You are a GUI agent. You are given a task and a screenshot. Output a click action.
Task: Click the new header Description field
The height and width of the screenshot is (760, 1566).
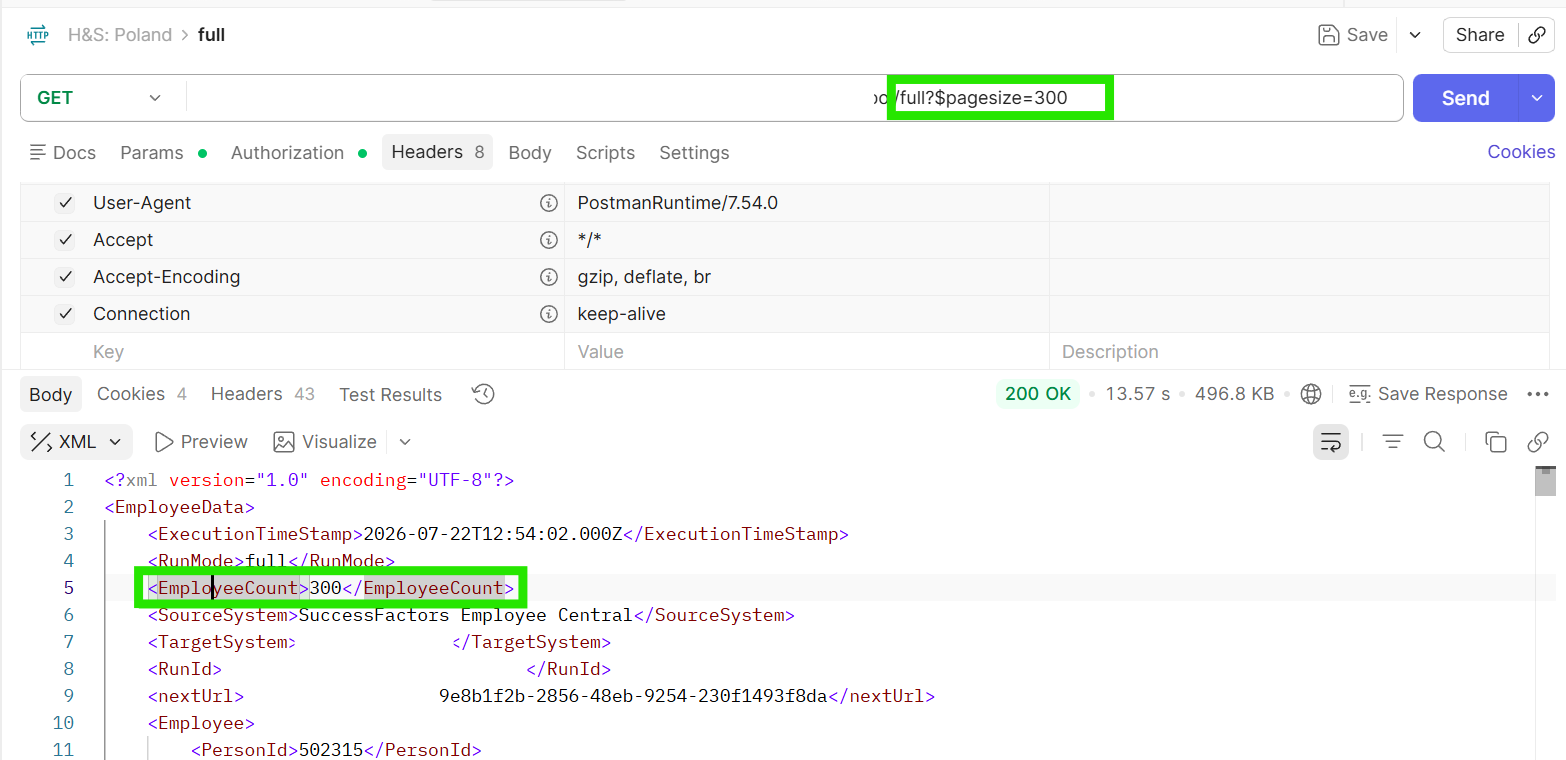(1299, 352)
